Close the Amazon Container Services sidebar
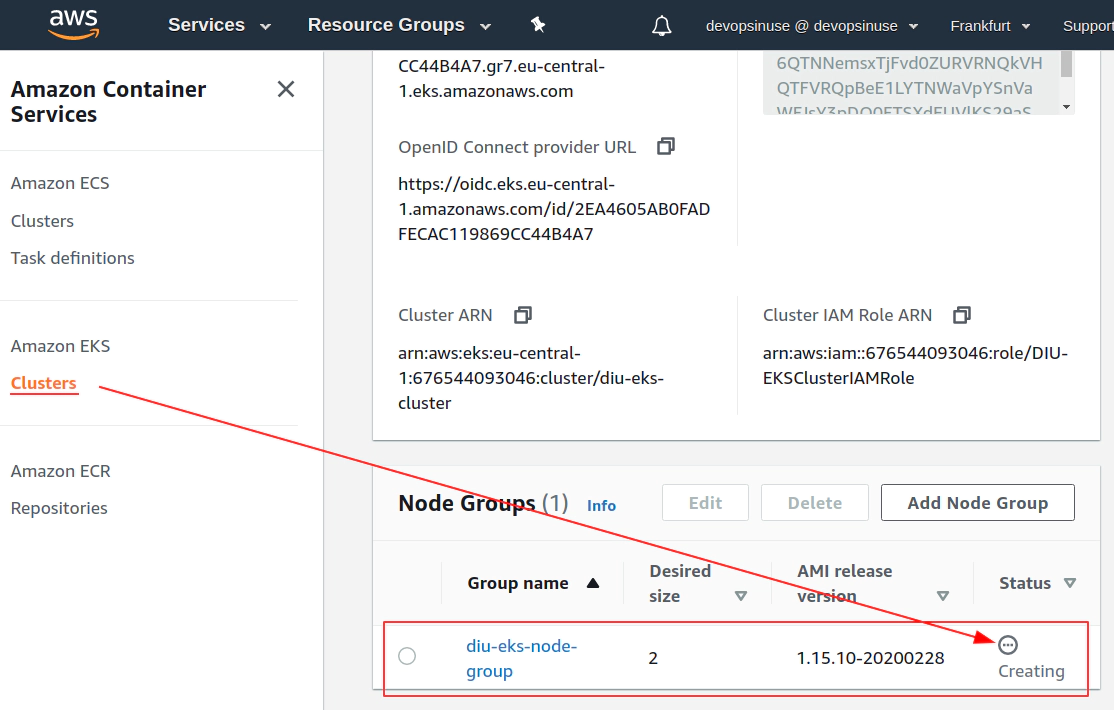The height and width of the screenshot is (710, 1114). pyautogui.click(x=286, y=89)
